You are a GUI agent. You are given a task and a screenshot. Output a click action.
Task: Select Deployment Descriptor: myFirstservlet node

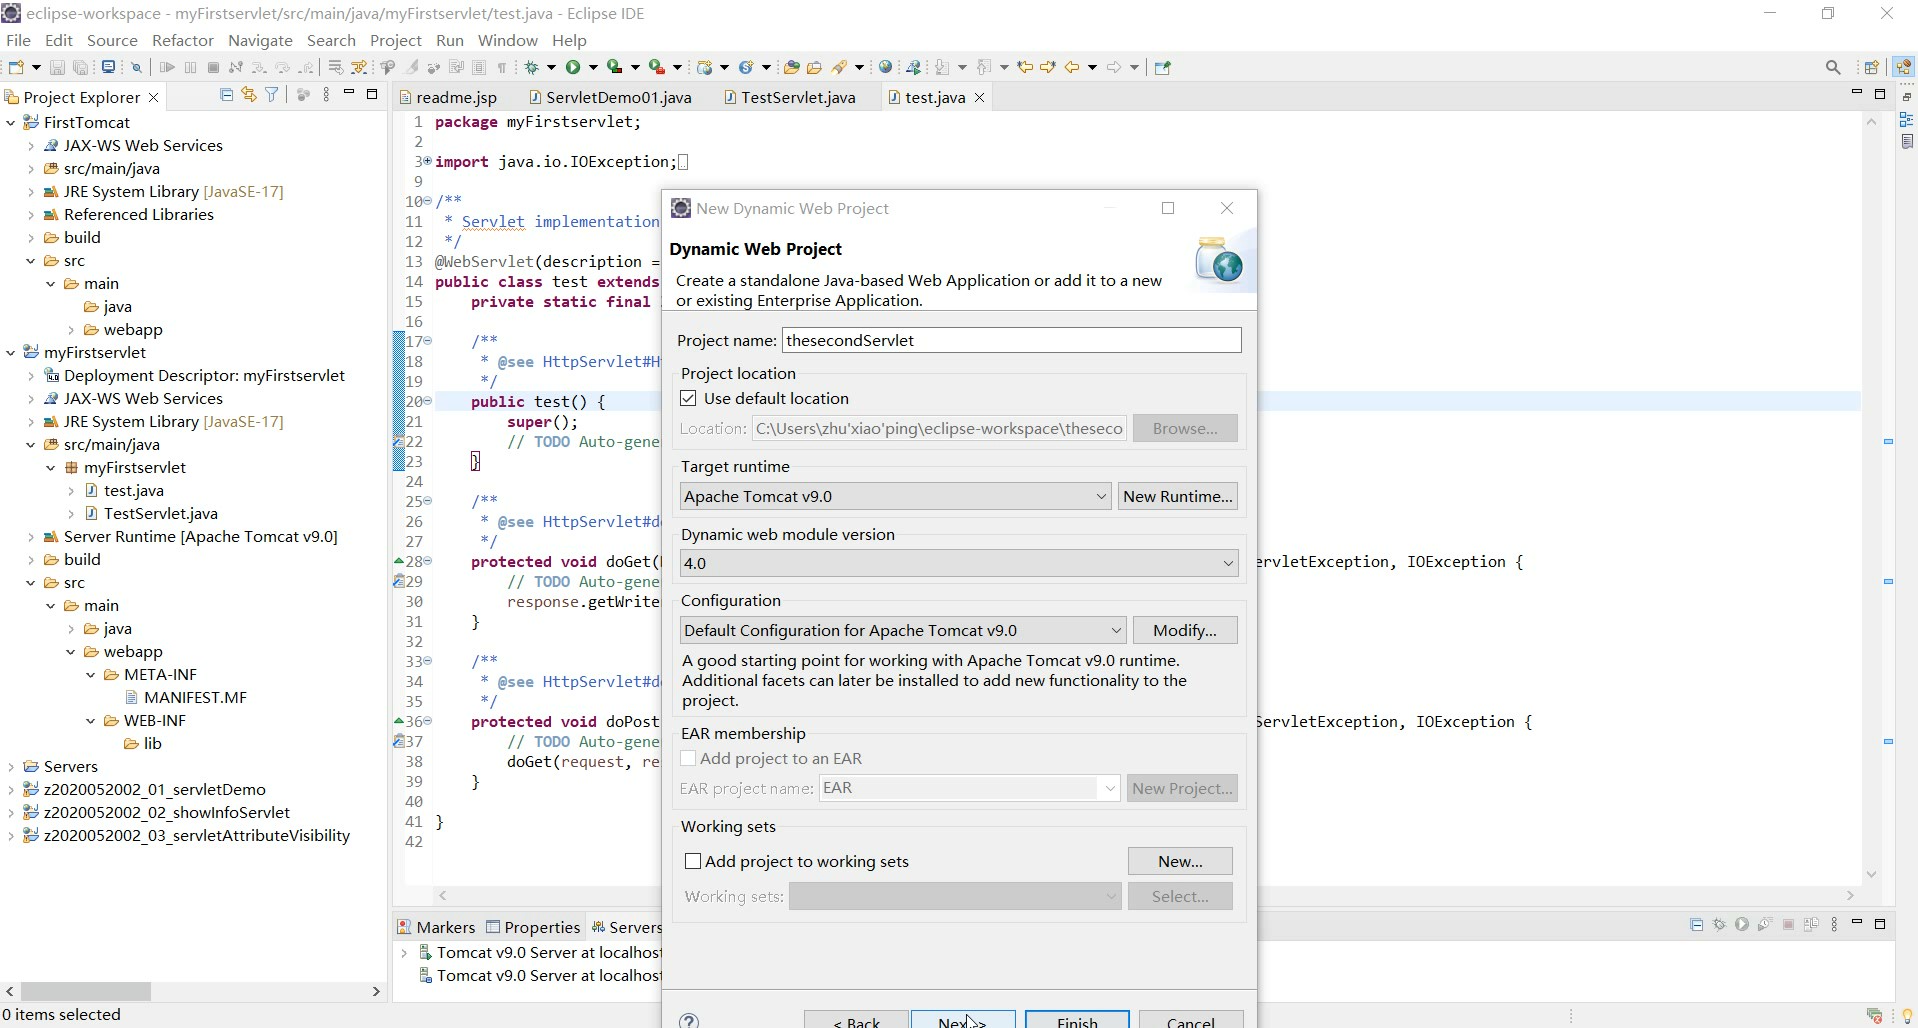(x=195, y=376)
